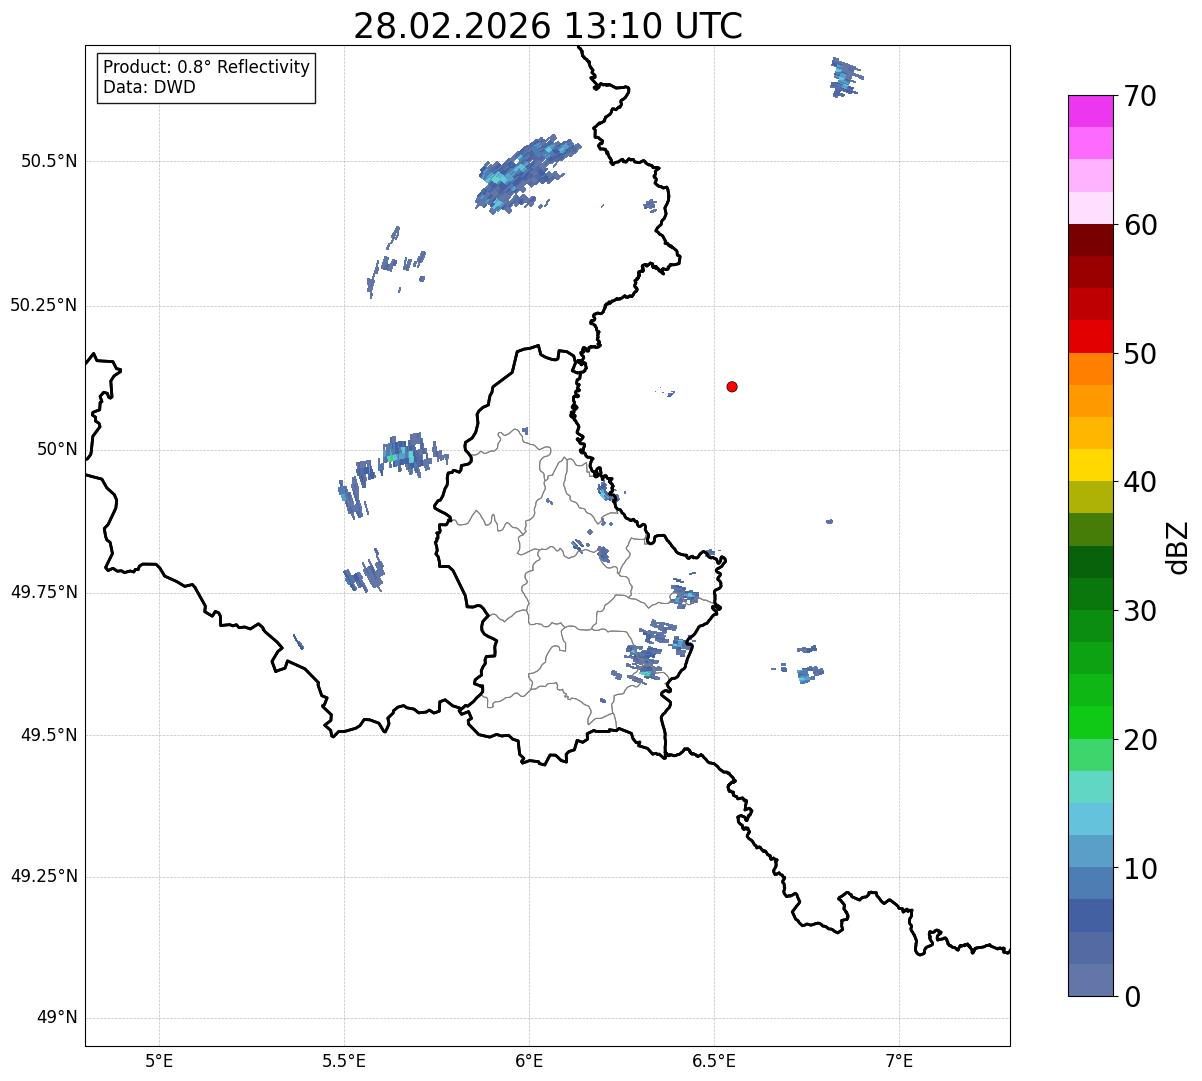The width and height of the screenshot is (1202, 1081).
Task: Click the colorbar tick label '30'
Action: (x=1140, y=611)
